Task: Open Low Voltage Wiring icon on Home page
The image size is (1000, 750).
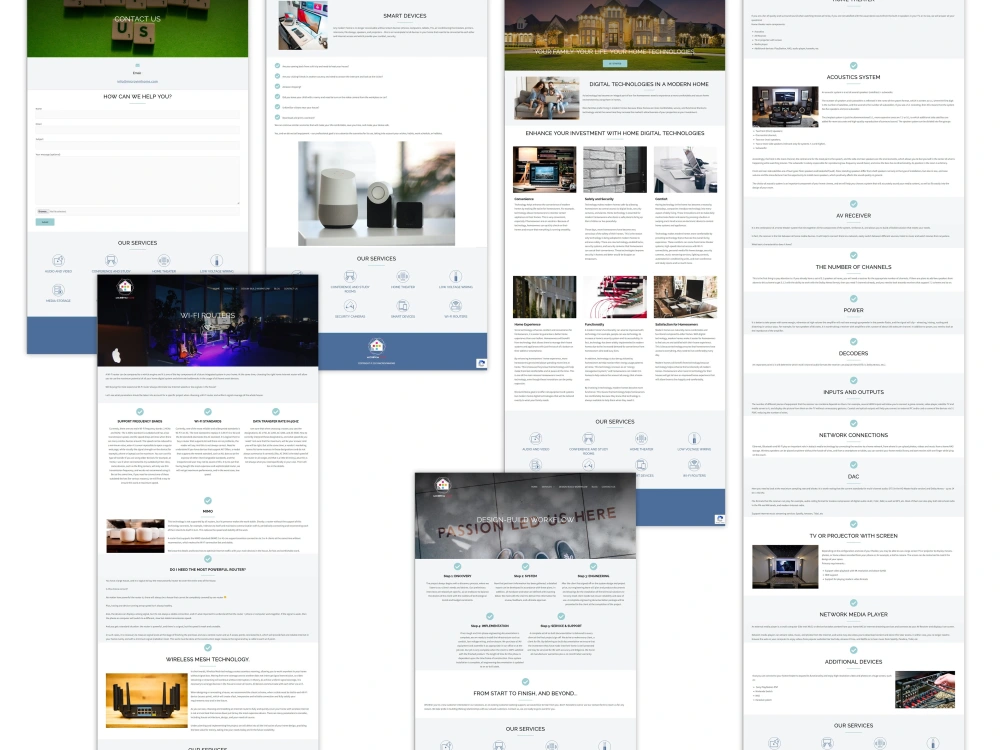Action: [694, 439]
